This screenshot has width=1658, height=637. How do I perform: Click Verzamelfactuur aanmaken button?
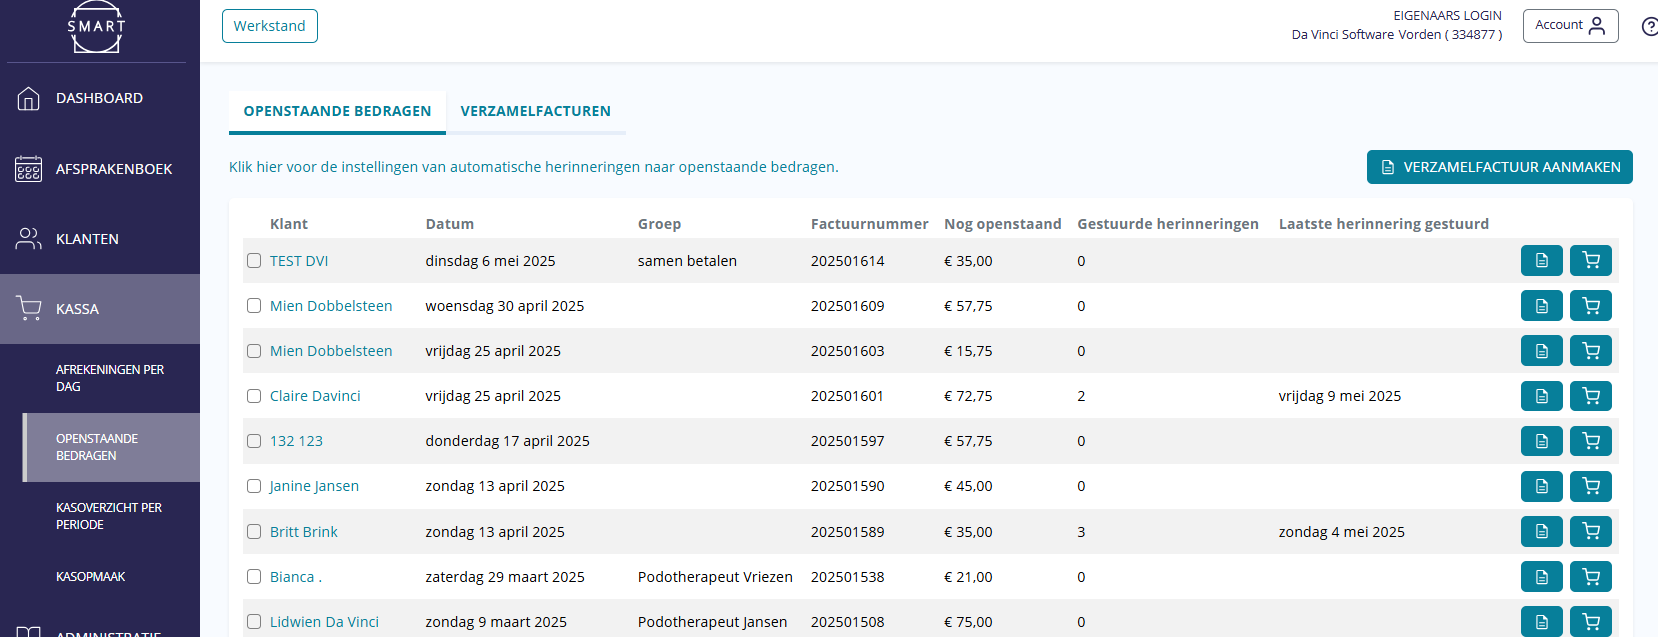(x=1499, y=167)
